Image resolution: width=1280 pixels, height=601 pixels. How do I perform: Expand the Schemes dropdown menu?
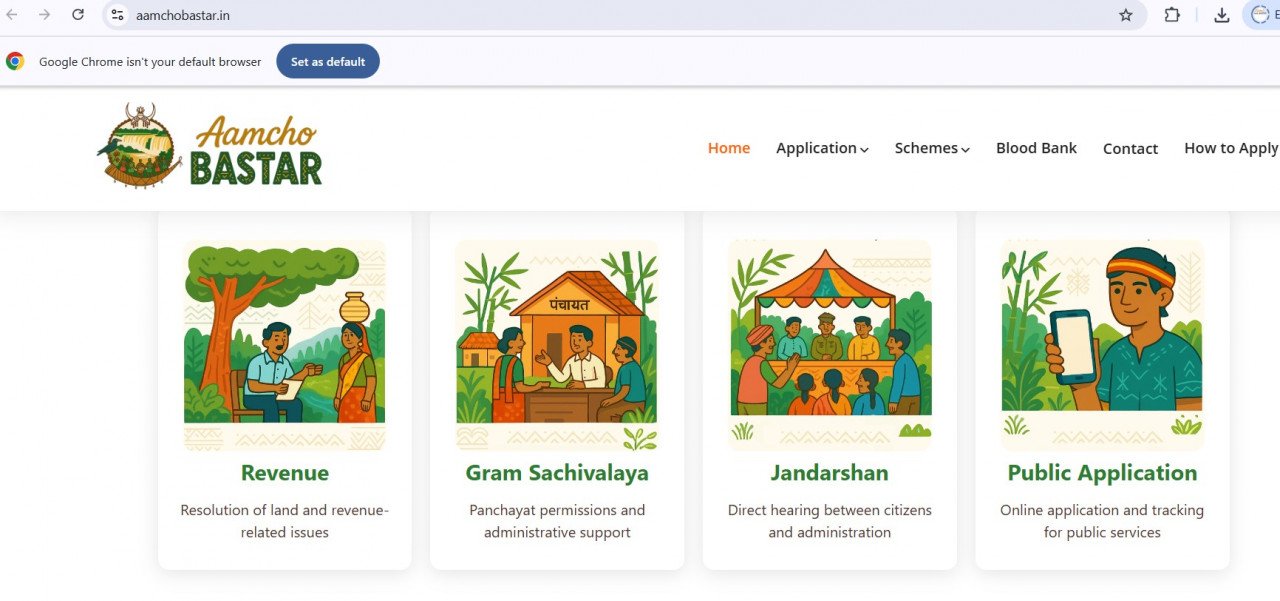[932, 148]
